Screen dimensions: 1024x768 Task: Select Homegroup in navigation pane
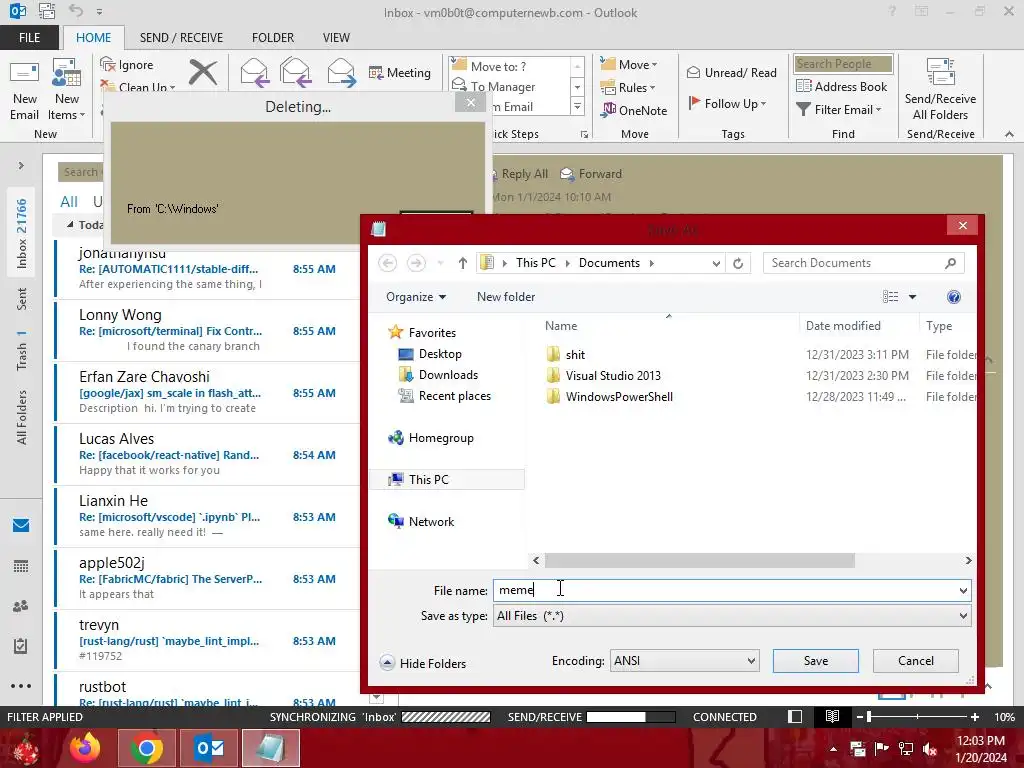click(431, 438)
